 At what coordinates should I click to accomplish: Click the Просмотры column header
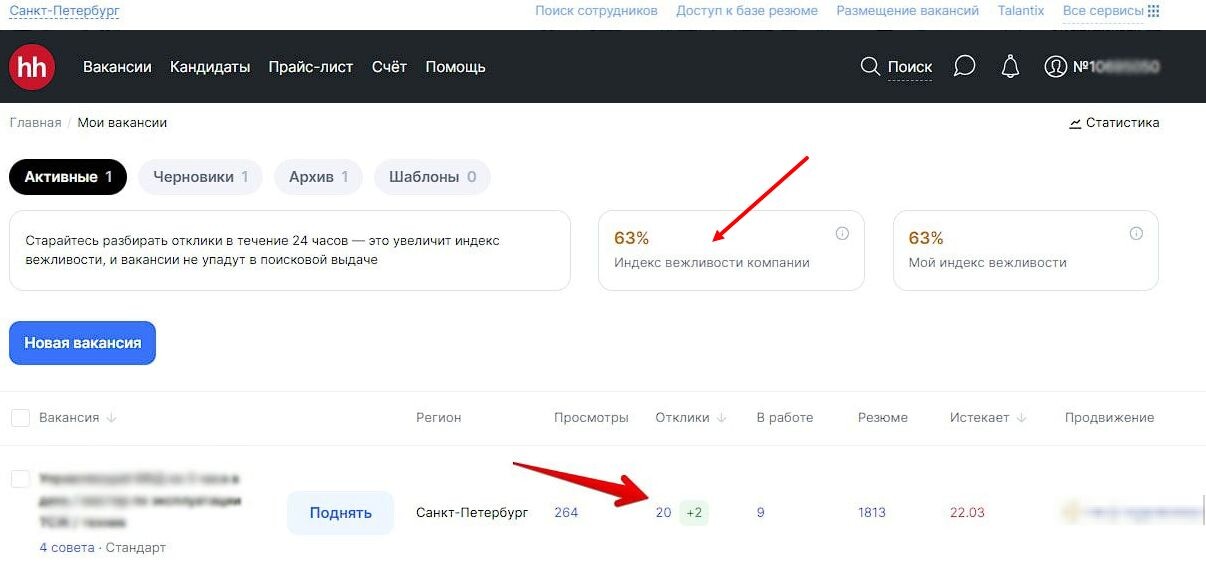coord(591,418)
